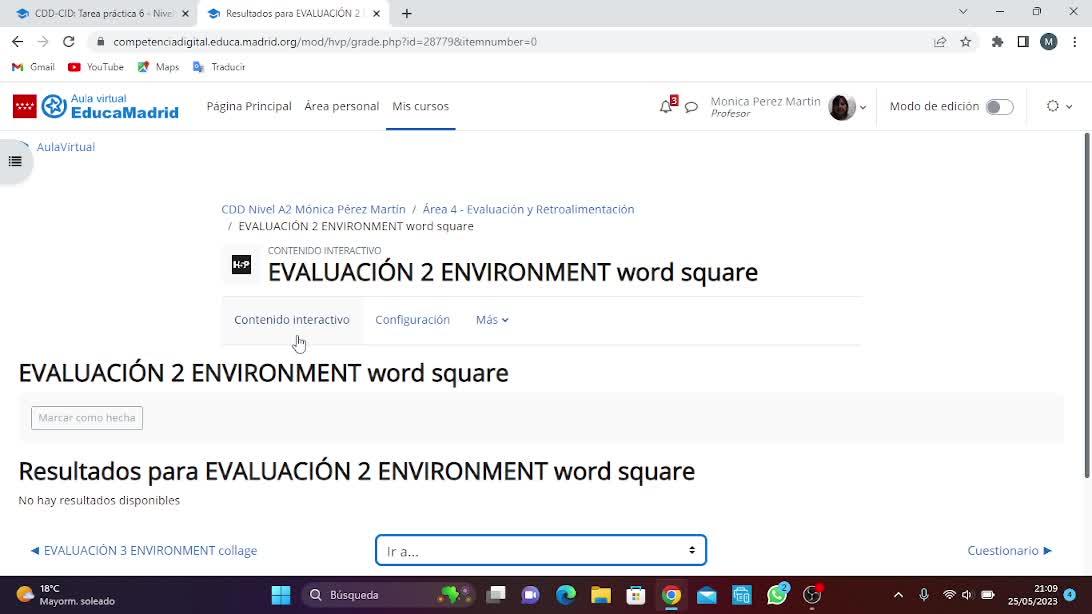
Task: Open the Windows Start menu
Action: [x=281, y=595]
